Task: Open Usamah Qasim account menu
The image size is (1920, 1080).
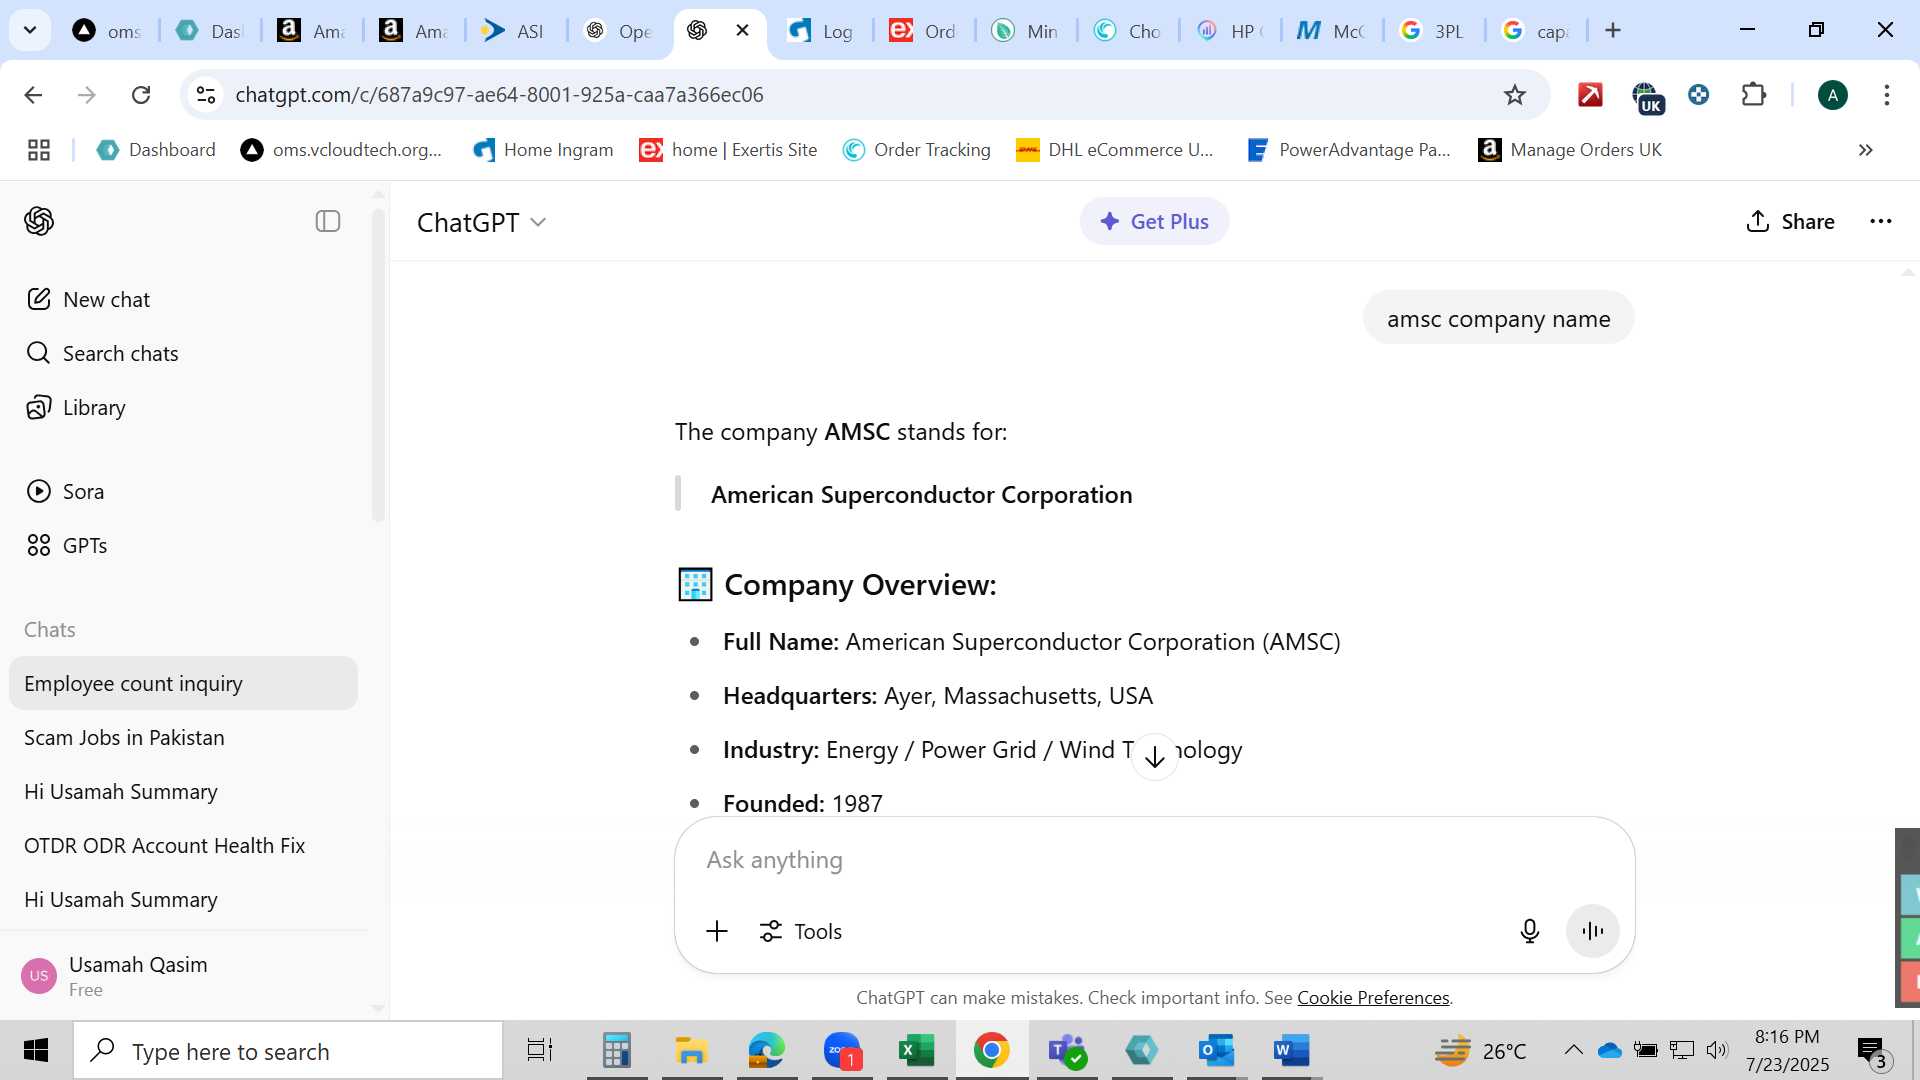Action: point(183,975)
